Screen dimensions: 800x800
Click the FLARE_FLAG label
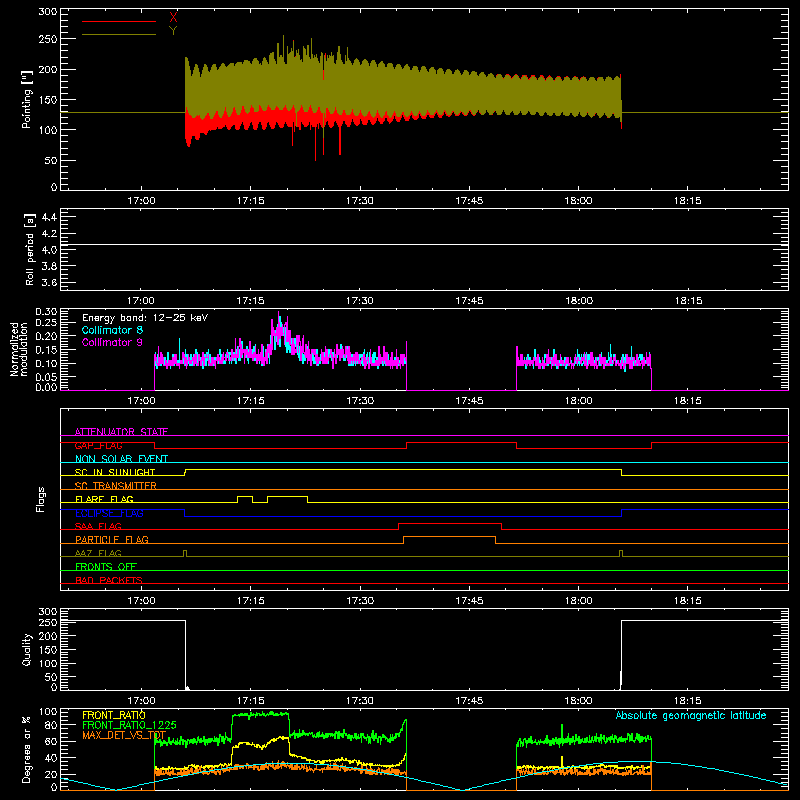104,499
